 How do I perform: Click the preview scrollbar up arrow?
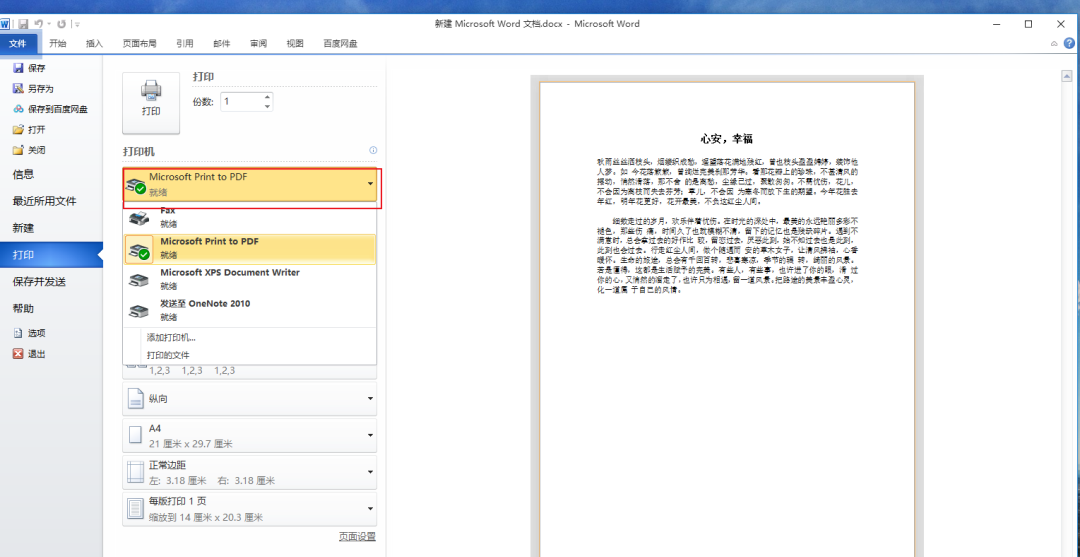click(1068, 76)
